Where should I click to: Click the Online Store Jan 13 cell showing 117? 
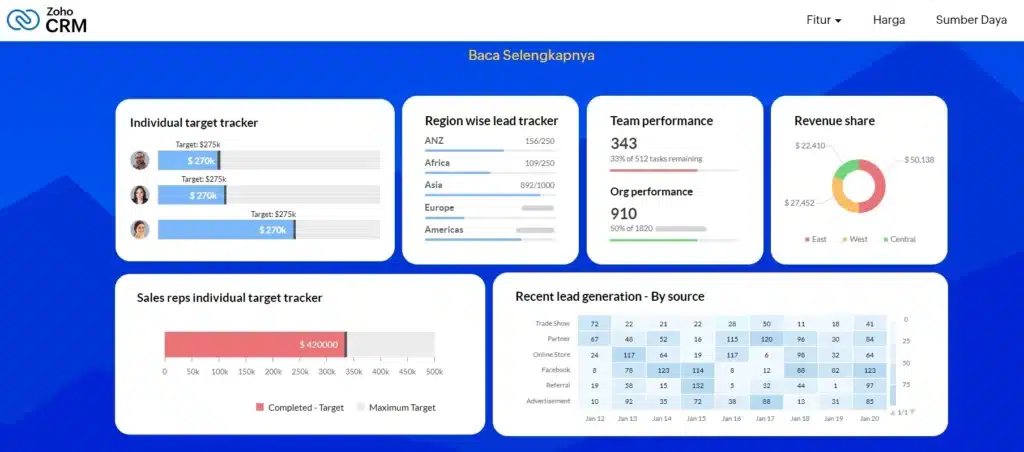pos(629,355)
